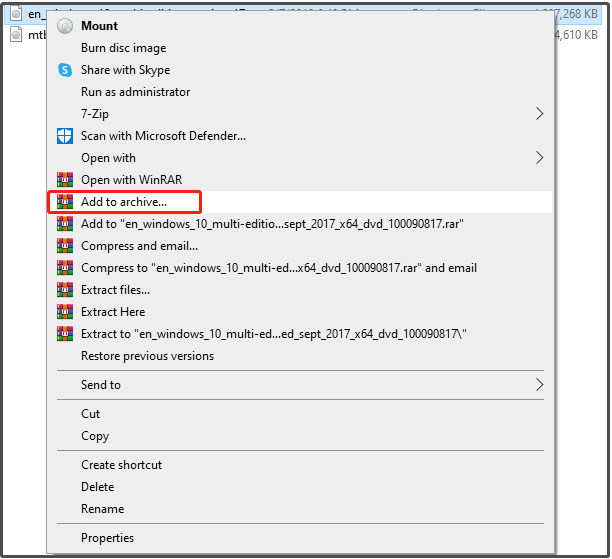Click WinRAR icon beside Extract to folder entry
612x559 pixels.
(65, 334)
